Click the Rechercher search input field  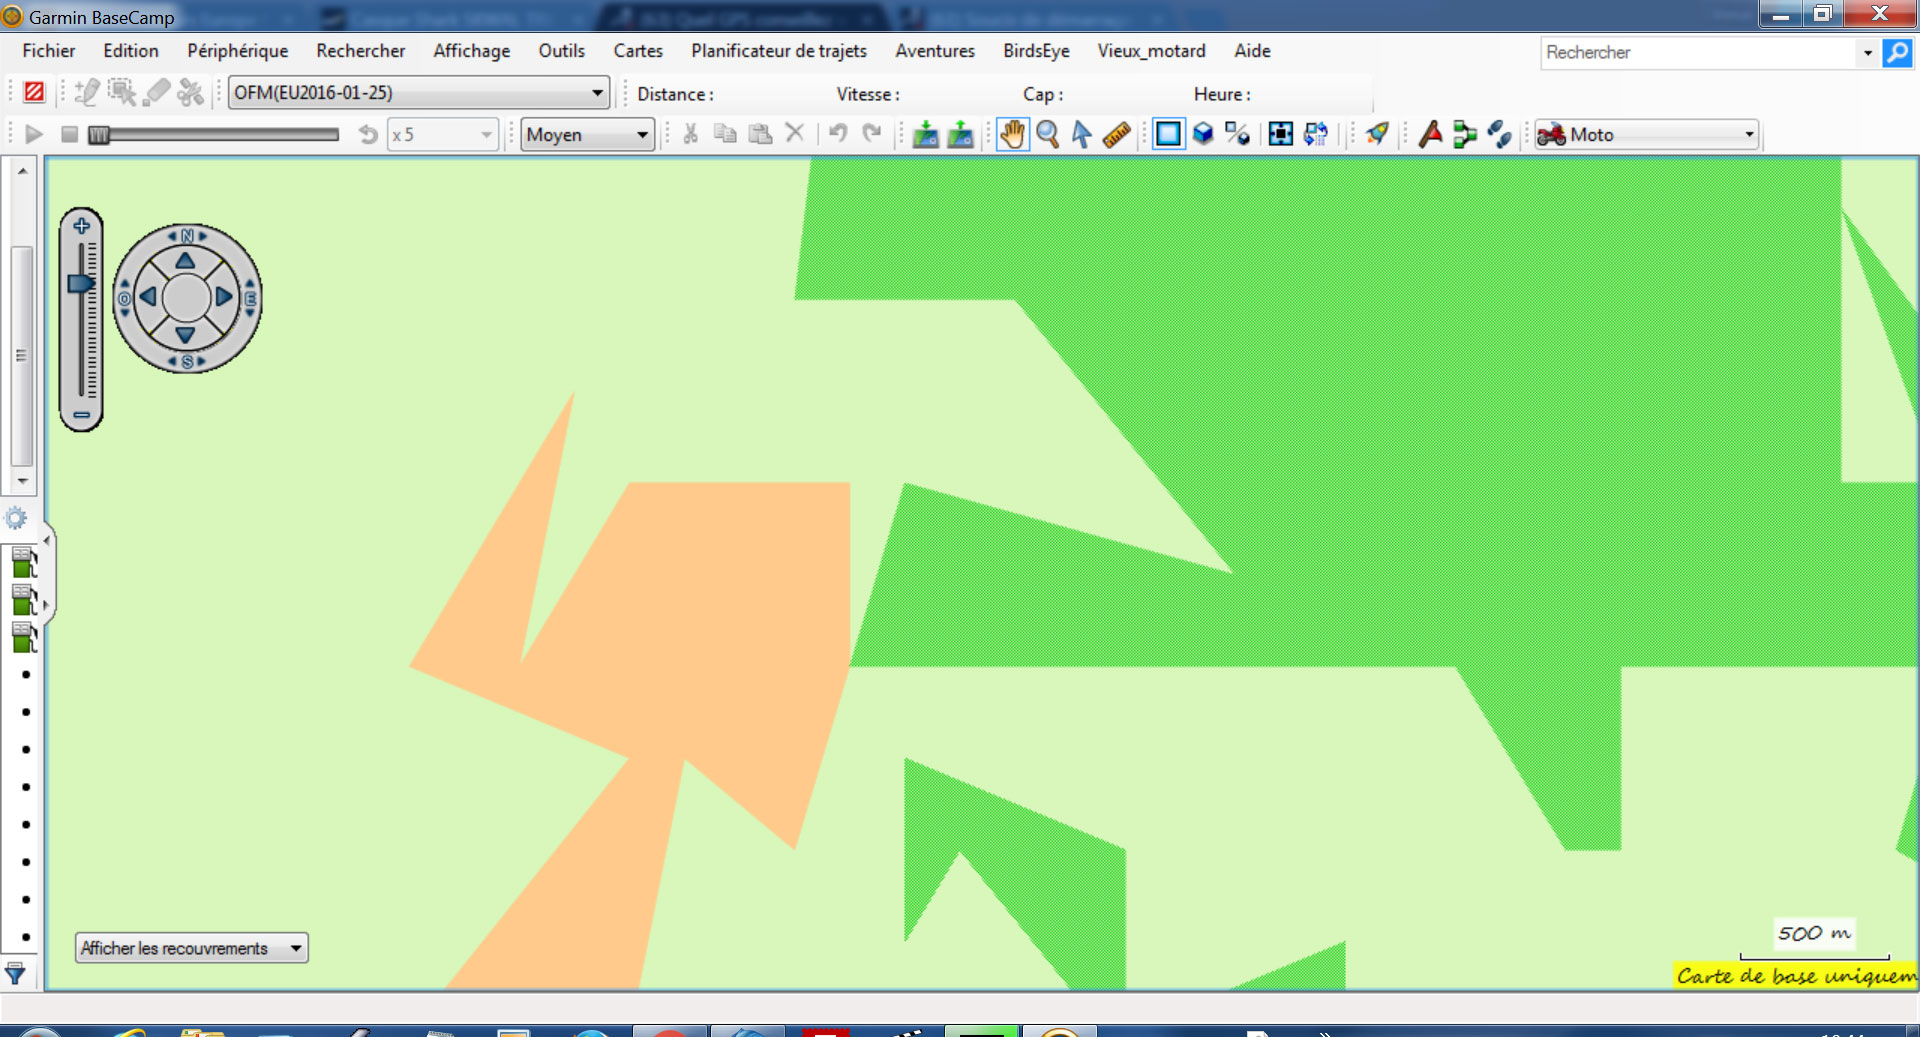pyautogui.click(x=1698, y=52)
